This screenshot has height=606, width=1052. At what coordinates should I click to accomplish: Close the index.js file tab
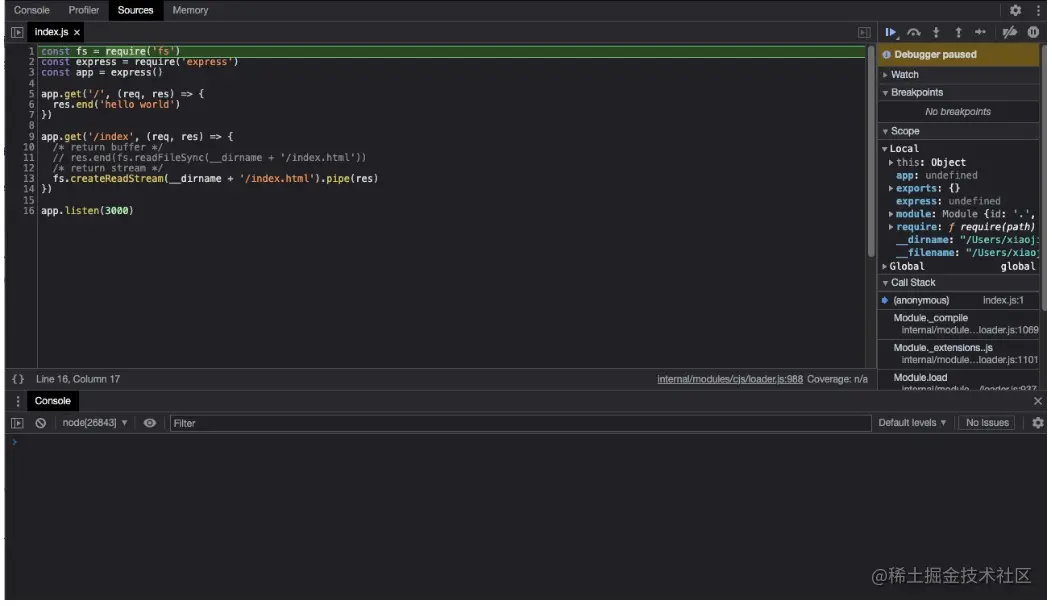pyautogui.click(x=77, y=32)
